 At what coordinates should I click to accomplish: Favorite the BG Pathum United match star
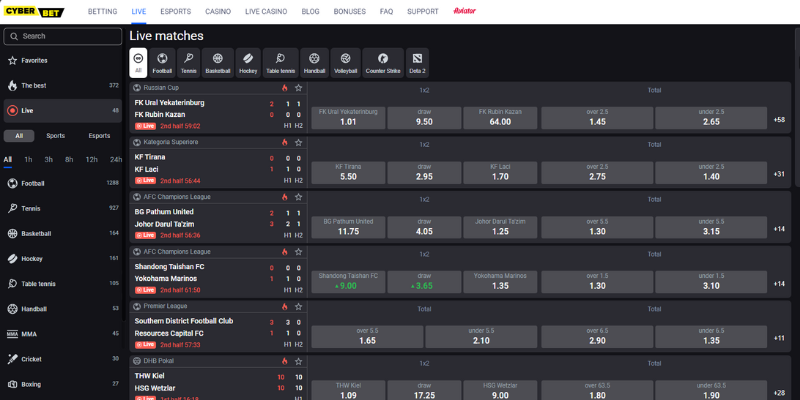click(298, 197)
